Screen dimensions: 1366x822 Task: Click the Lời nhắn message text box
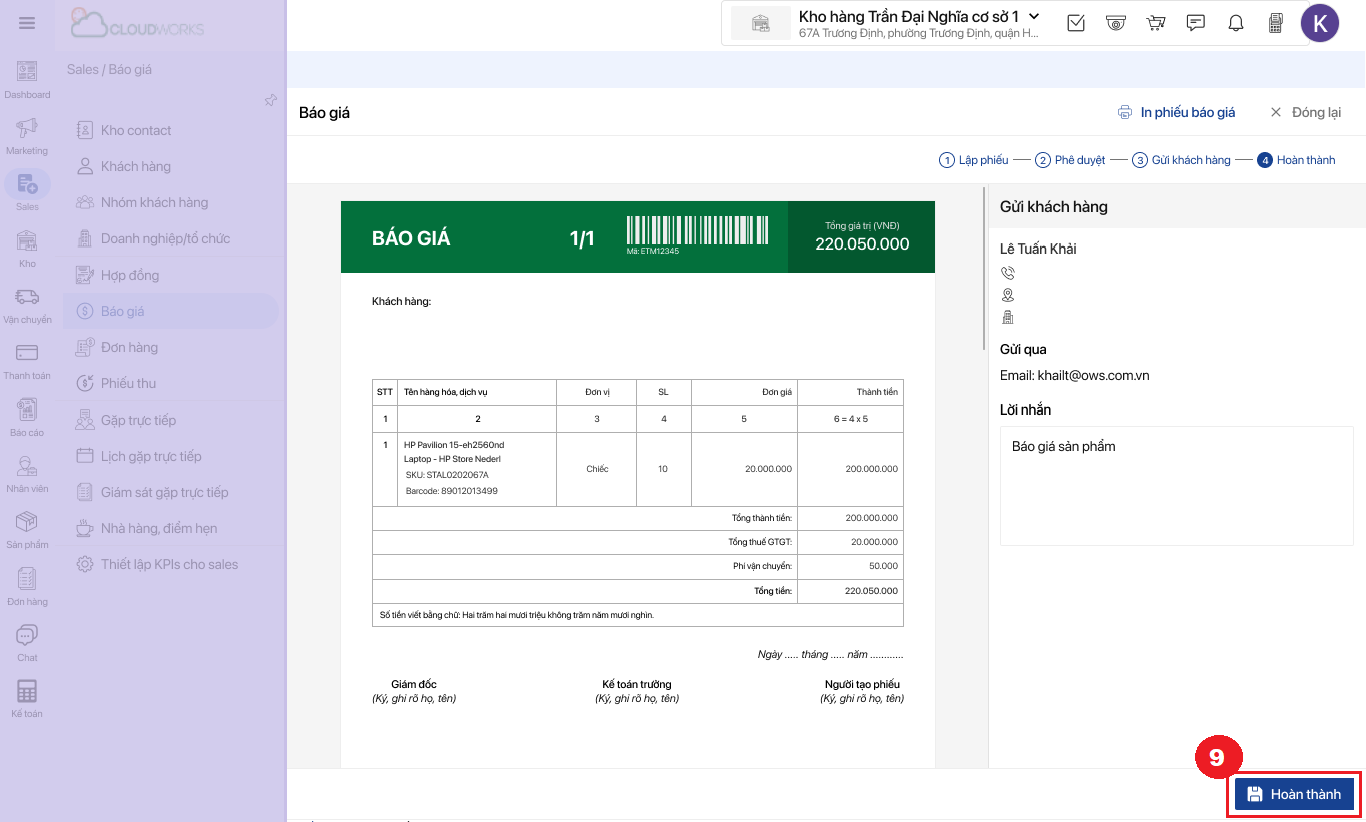(x=1176, y=486)
